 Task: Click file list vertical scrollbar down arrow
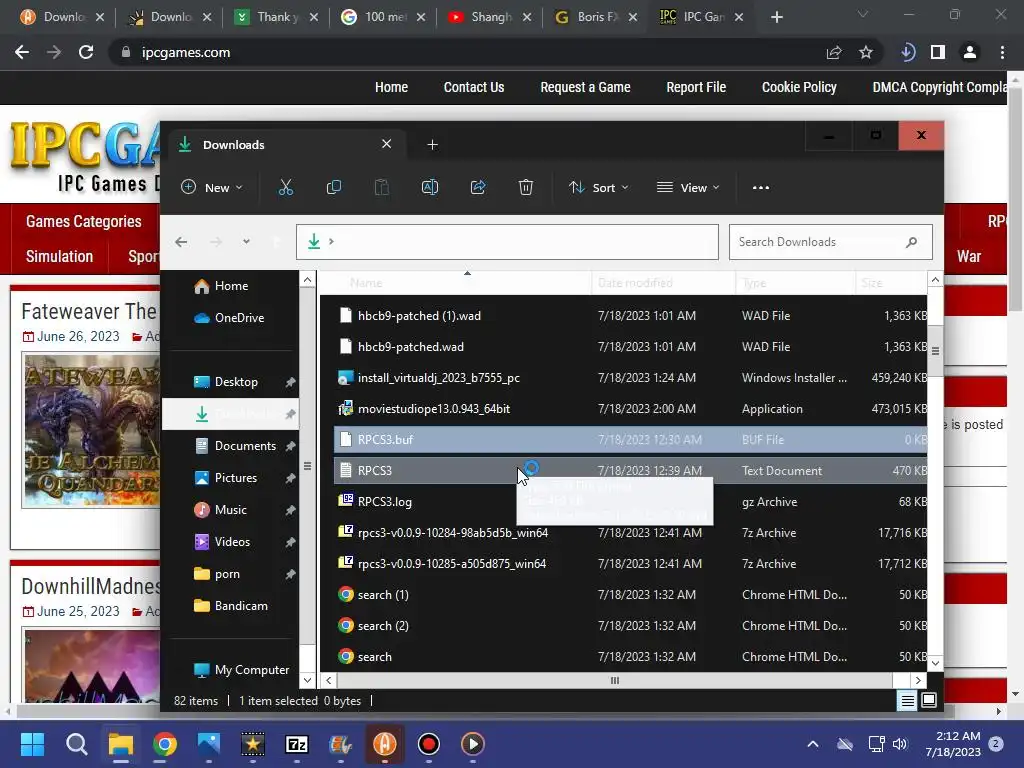point(935,664)
